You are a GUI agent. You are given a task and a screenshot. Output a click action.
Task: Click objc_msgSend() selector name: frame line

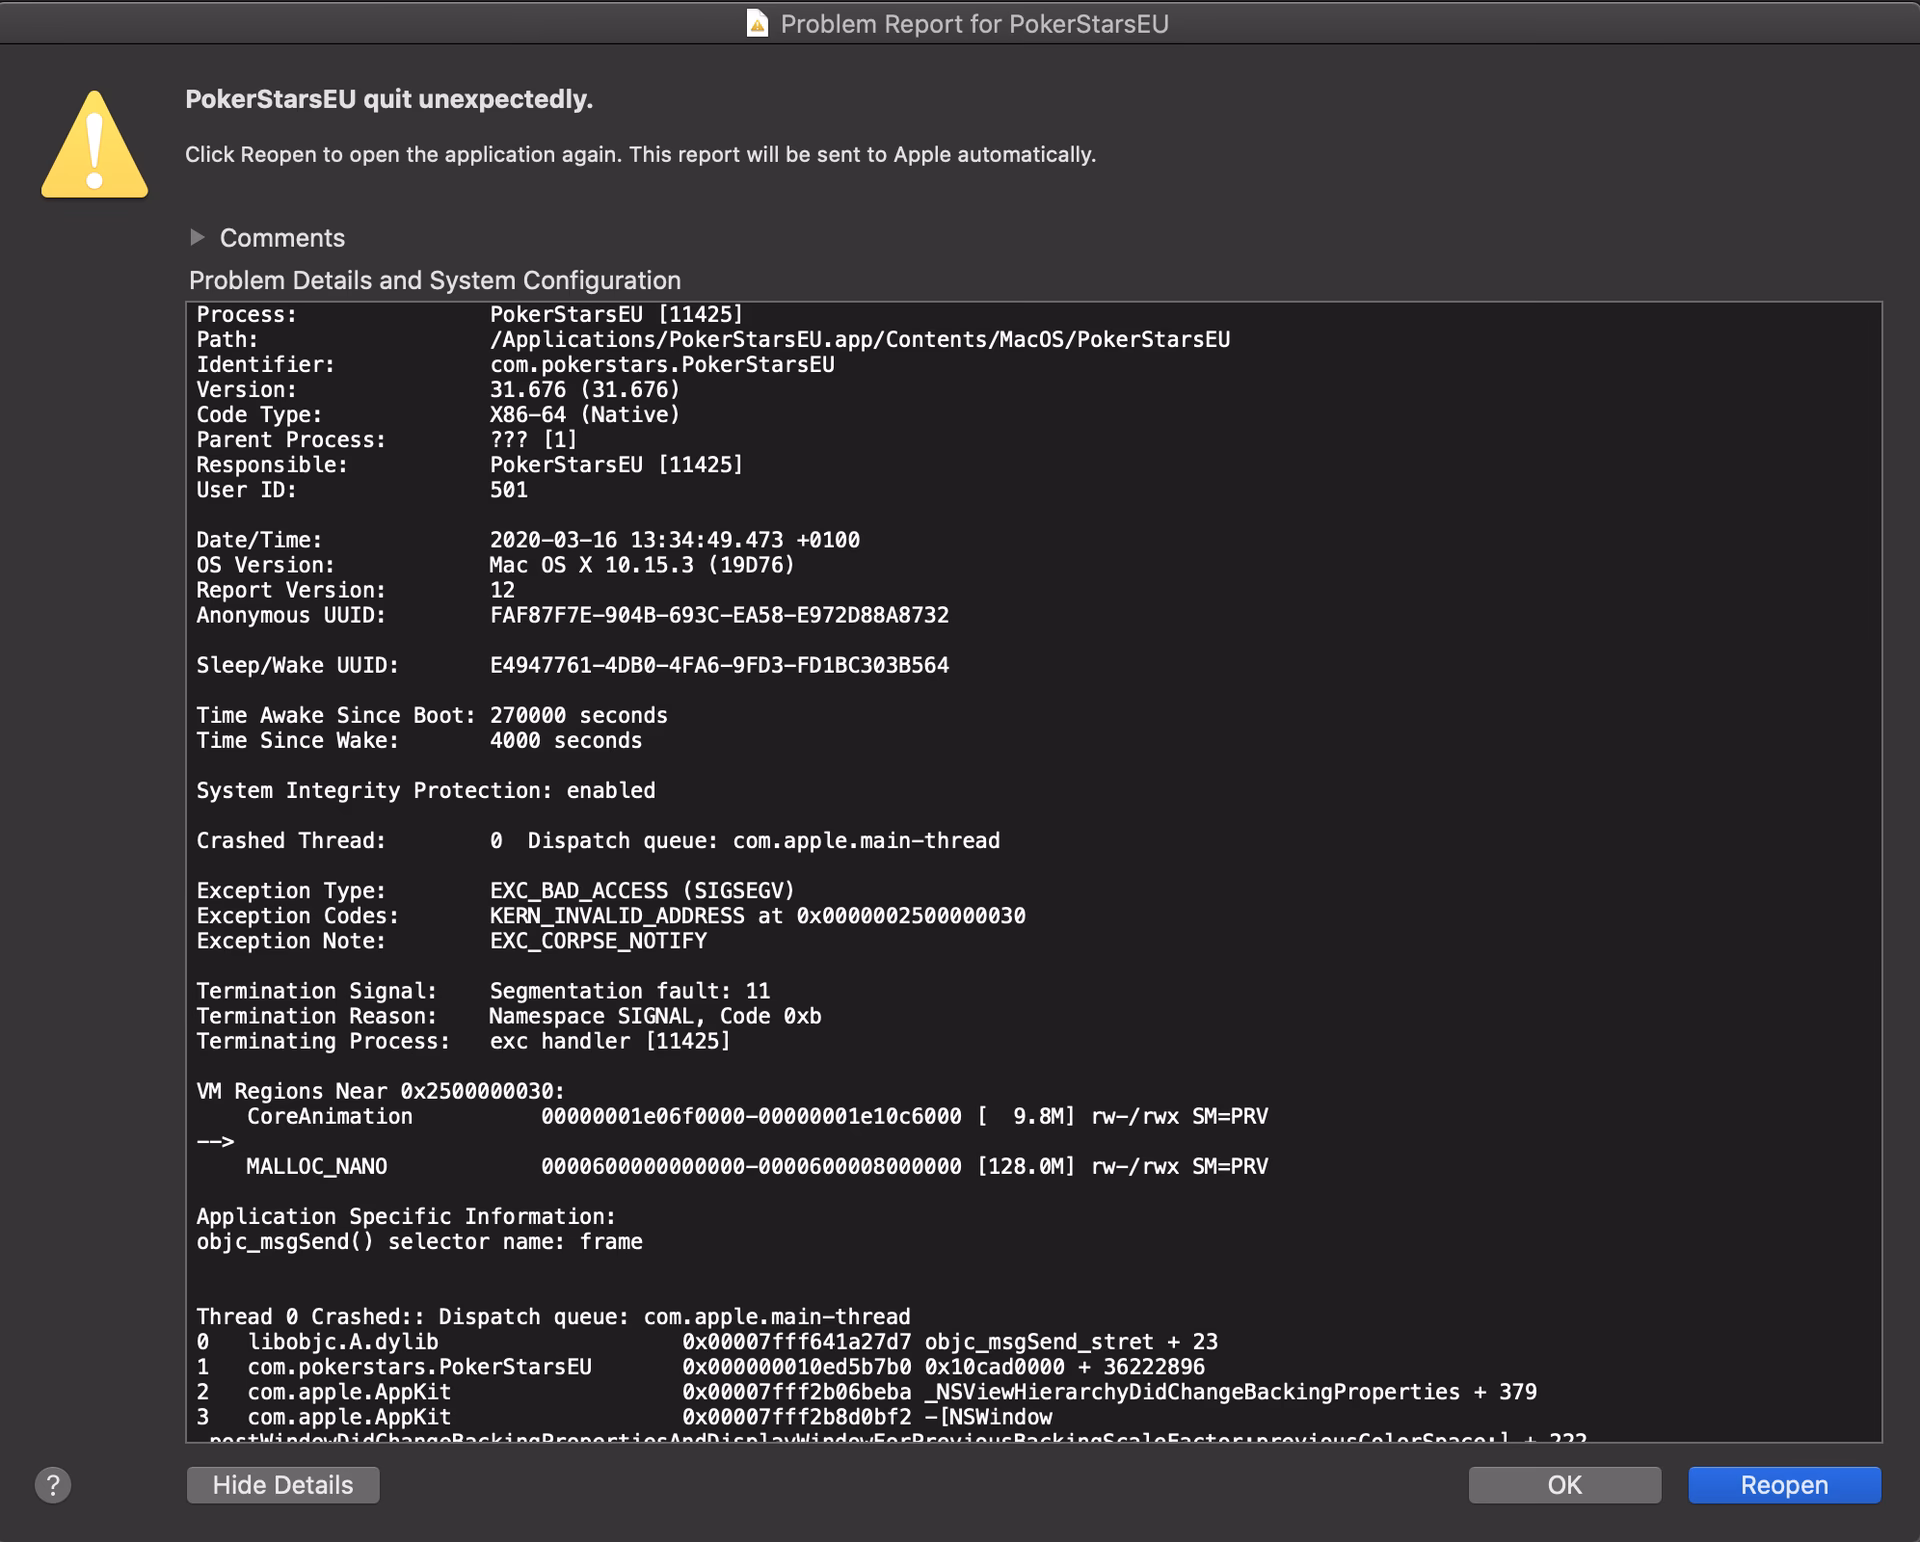coord(419,1241)
